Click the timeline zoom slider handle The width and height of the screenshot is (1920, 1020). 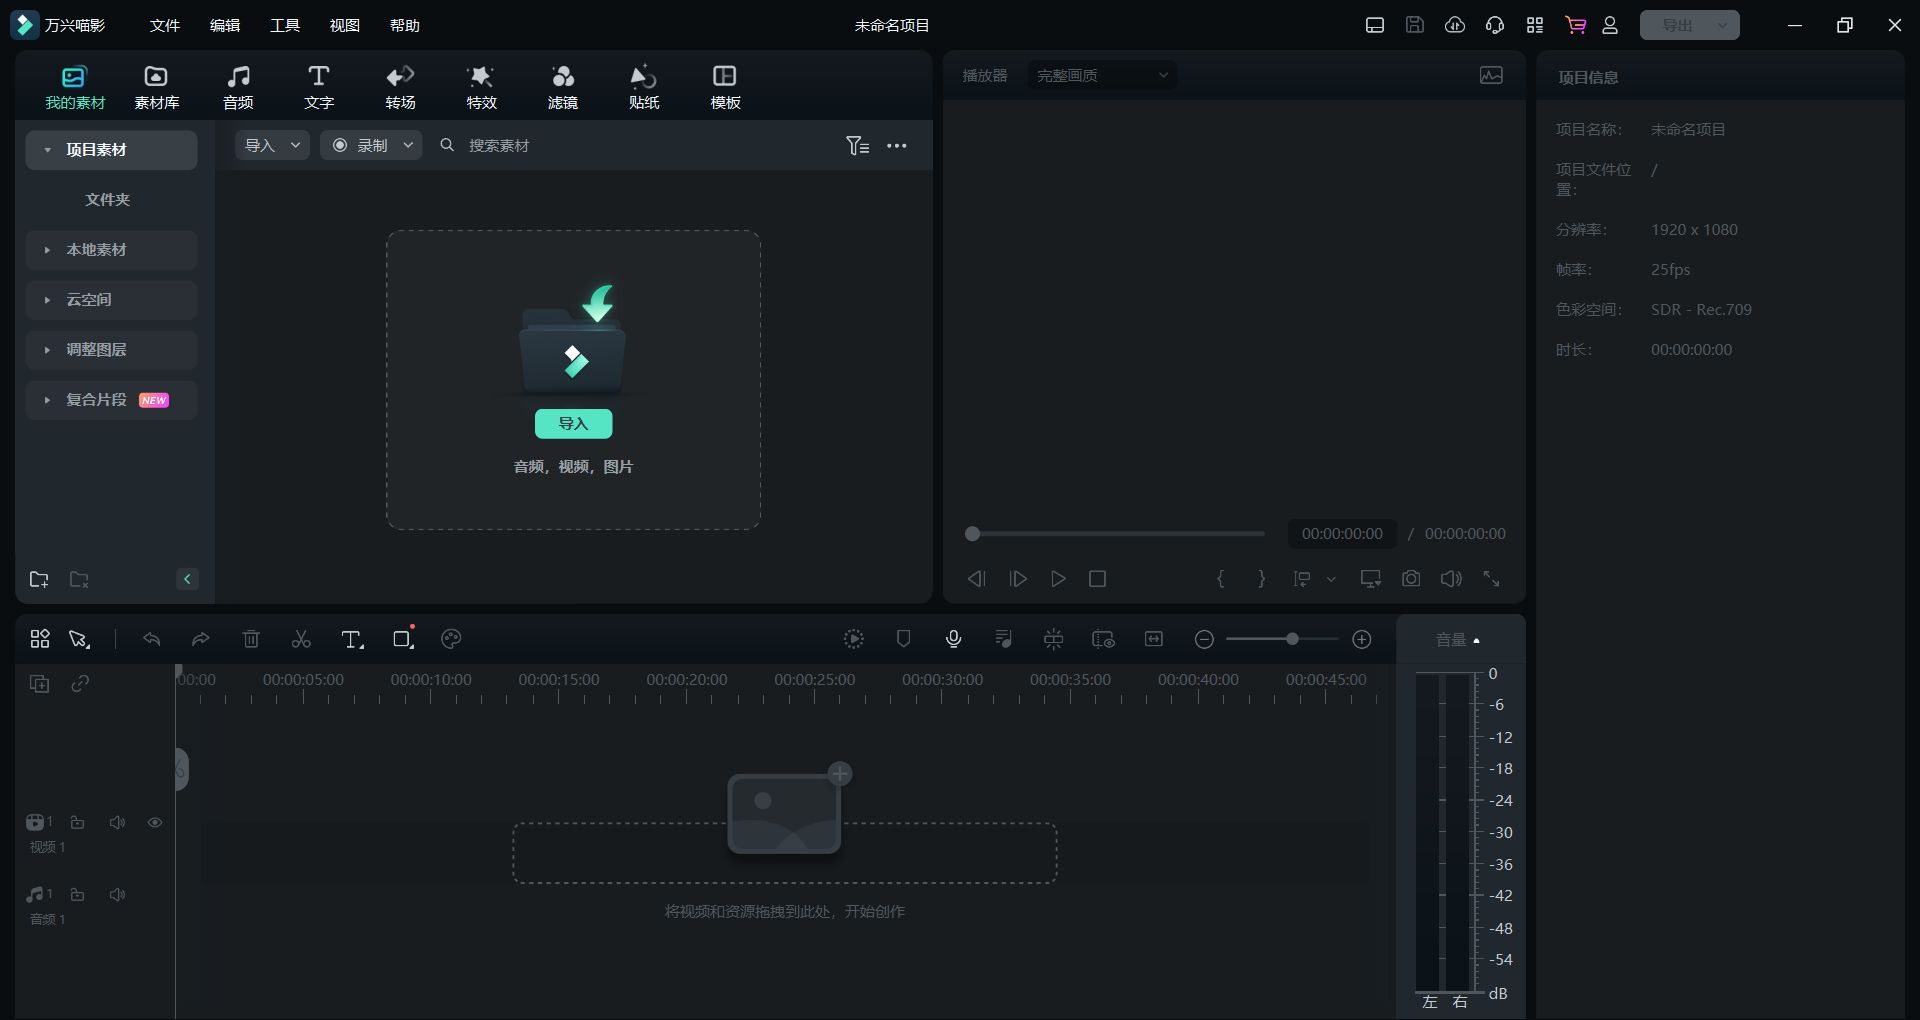point(1292,640)
